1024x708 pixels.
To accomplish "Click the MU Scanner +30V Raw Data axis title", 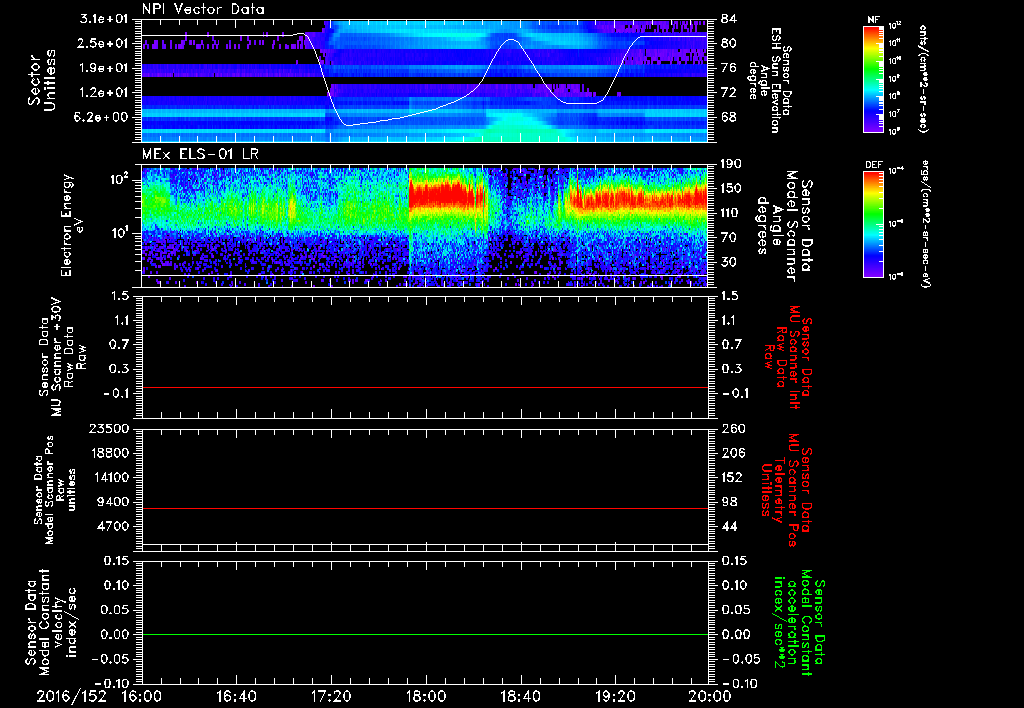I will tap(63, 357).
